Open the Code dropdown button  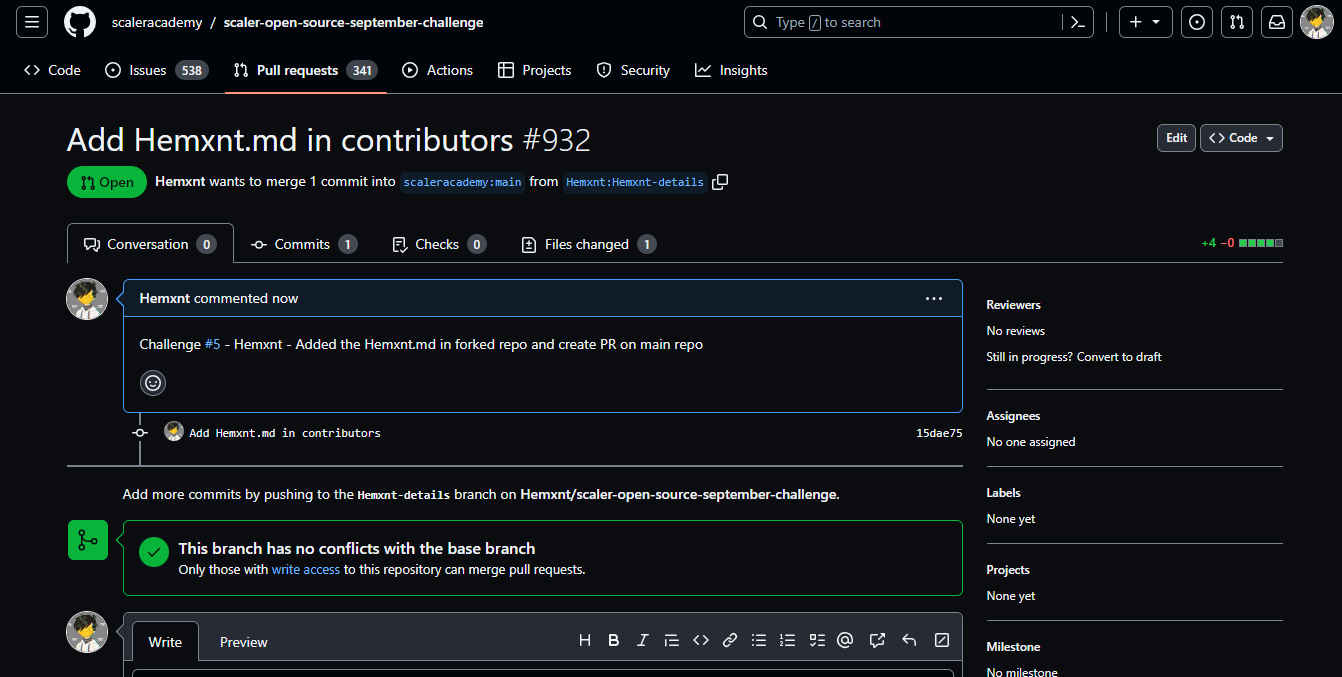(x=1240, y=138)
